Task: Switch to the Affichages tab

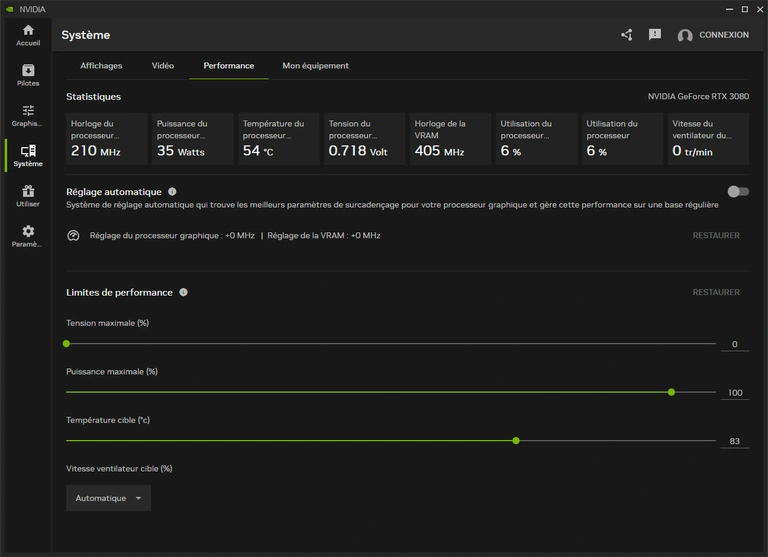Action: 101,66
